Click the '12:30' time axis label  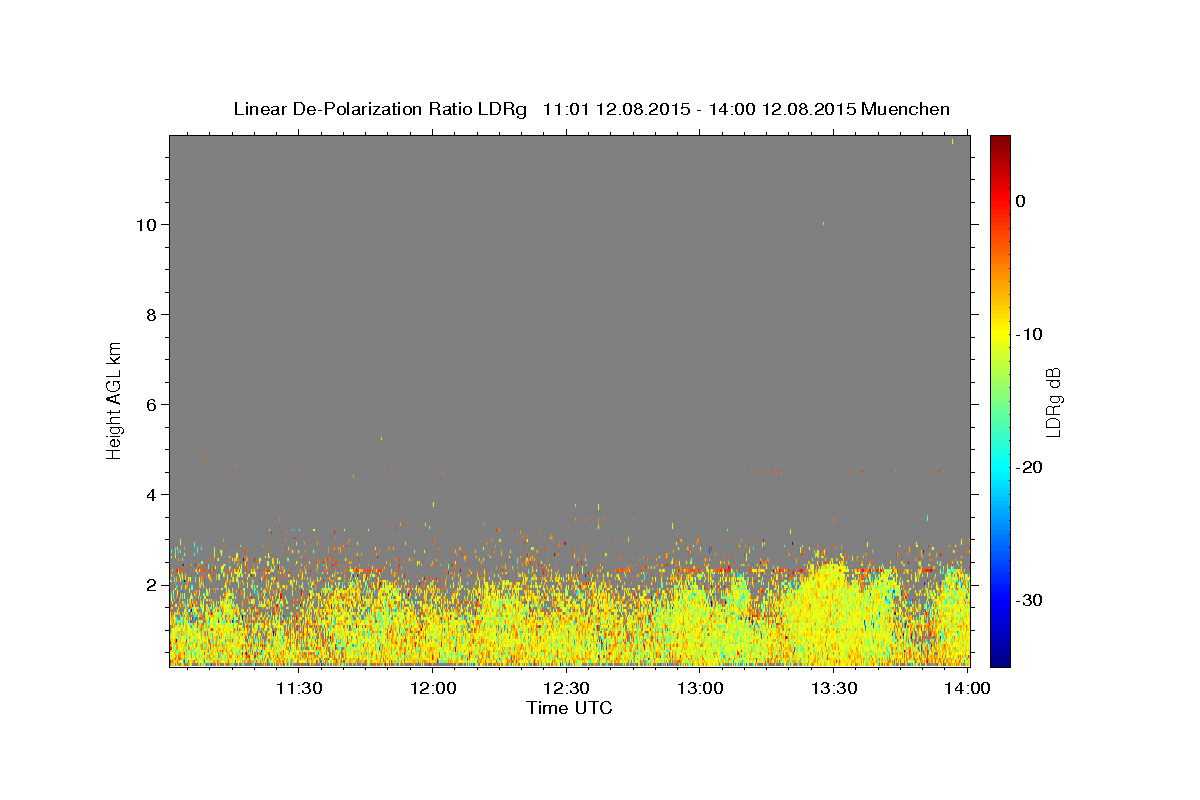pos(567,688)
